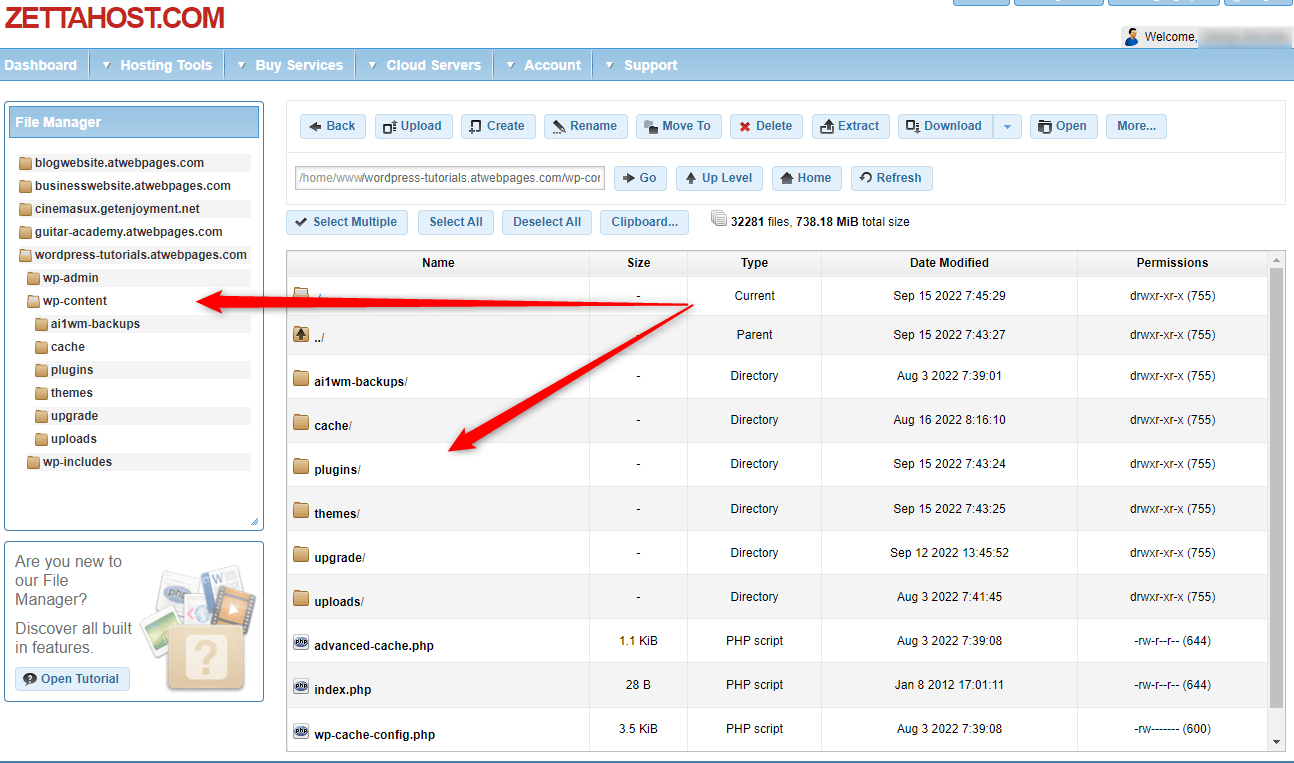Click the Home button
Screen dimensions: 1294x763
pos(807,178)
